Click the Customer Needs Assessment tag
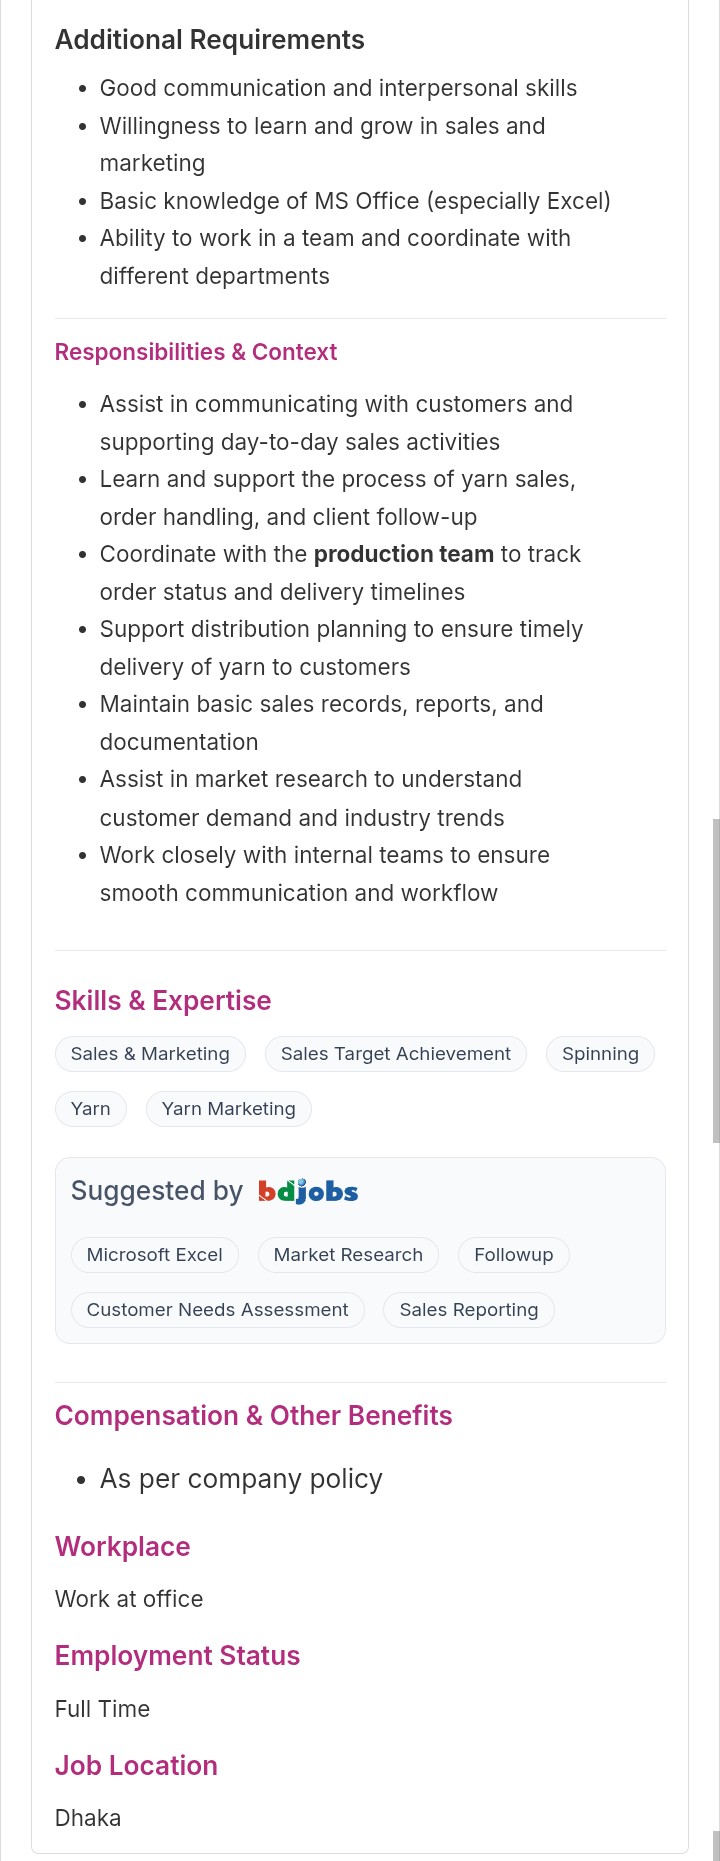Viewport: 720px width, 1861px height. [217, 1310]
